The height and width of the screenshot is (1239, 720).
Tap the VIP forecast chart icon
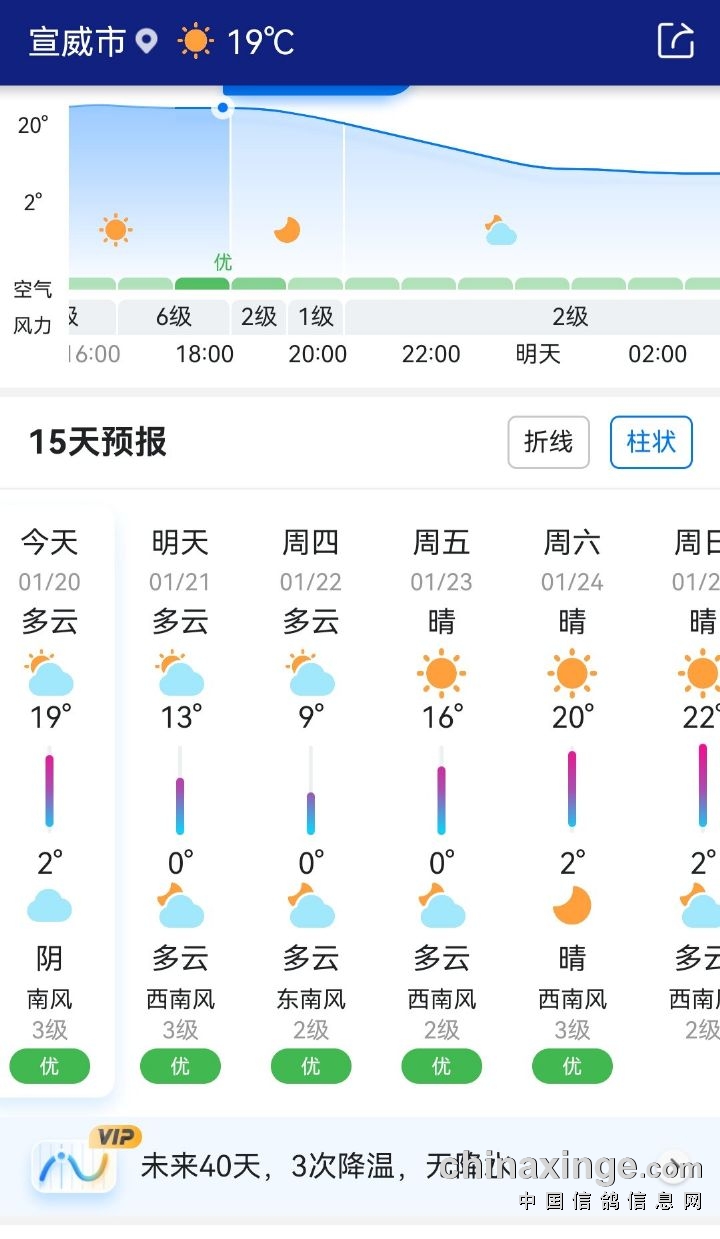(74, 1165)
